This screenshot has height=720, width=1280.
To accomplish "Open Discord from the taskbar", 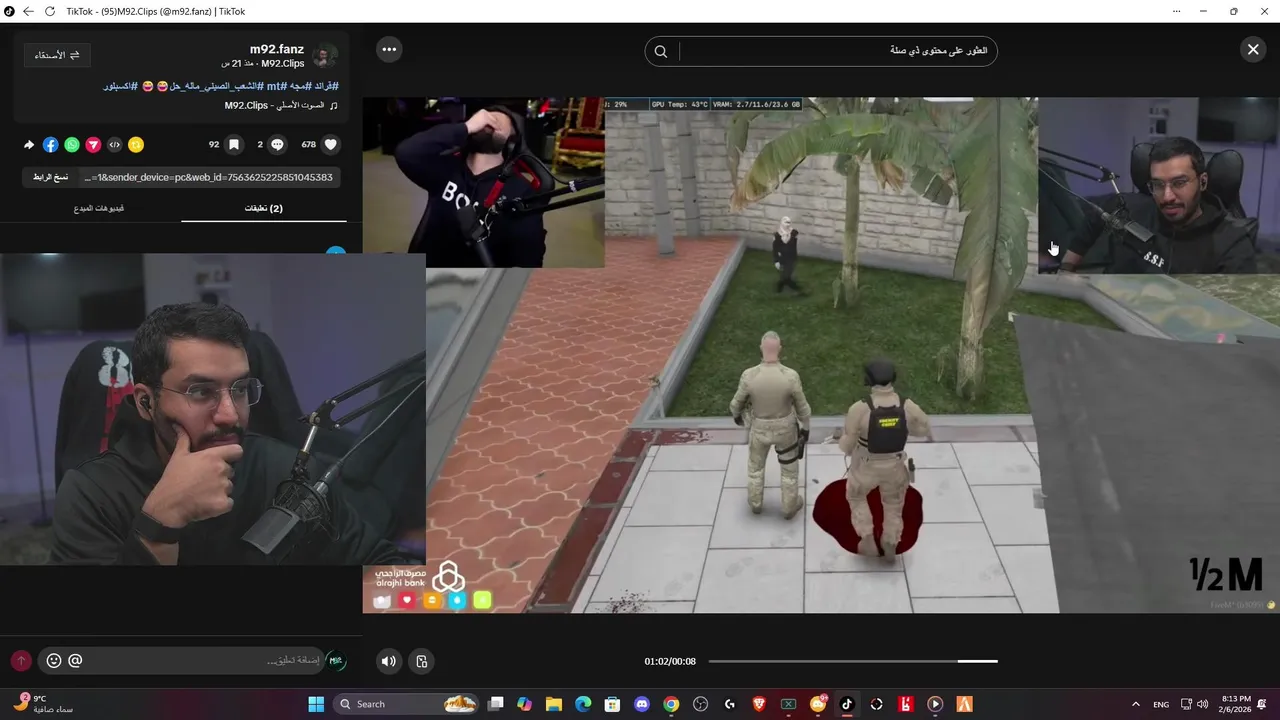I will click(x=642, y=704).
